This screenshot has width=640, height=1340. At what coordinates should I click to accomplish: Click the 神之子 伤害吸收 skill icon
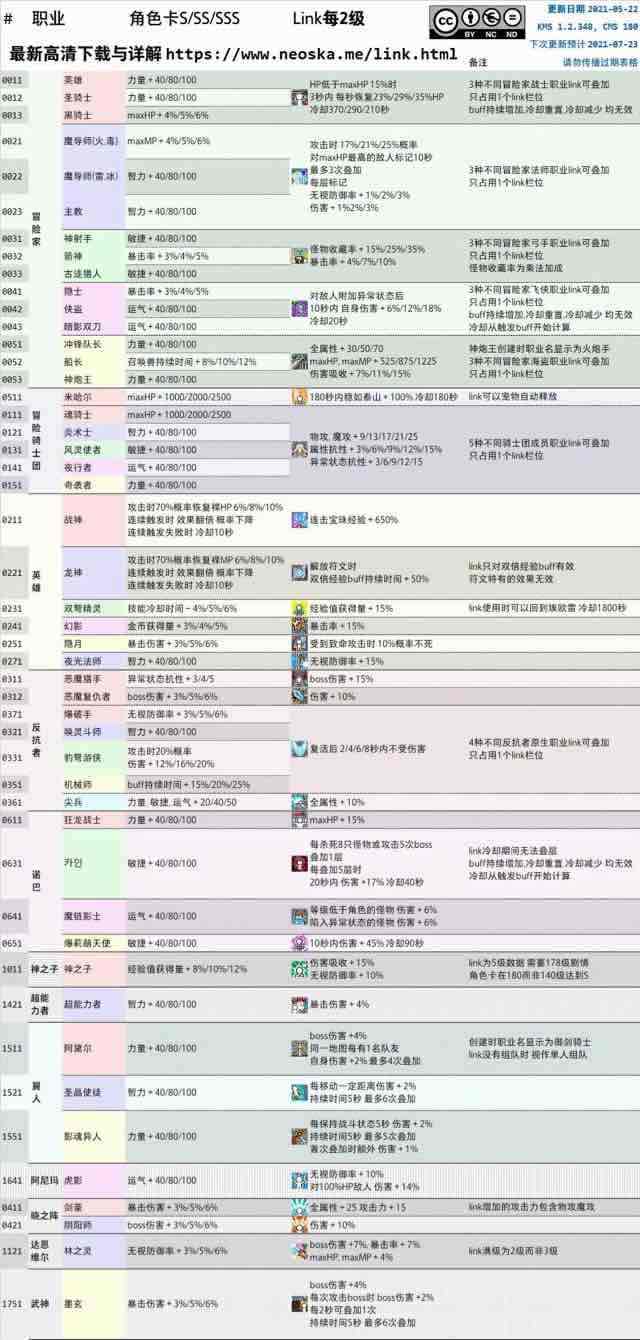coord(299,968)
